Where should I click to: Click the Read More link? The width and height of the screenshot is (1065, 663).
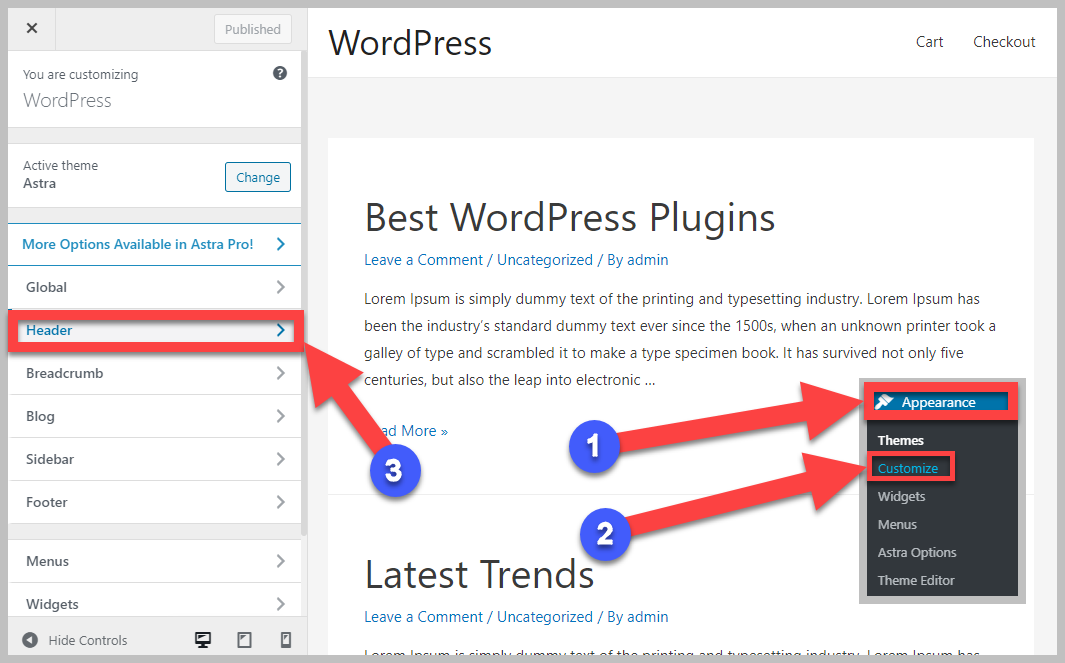pyautogui.click(x=415, y=431)
